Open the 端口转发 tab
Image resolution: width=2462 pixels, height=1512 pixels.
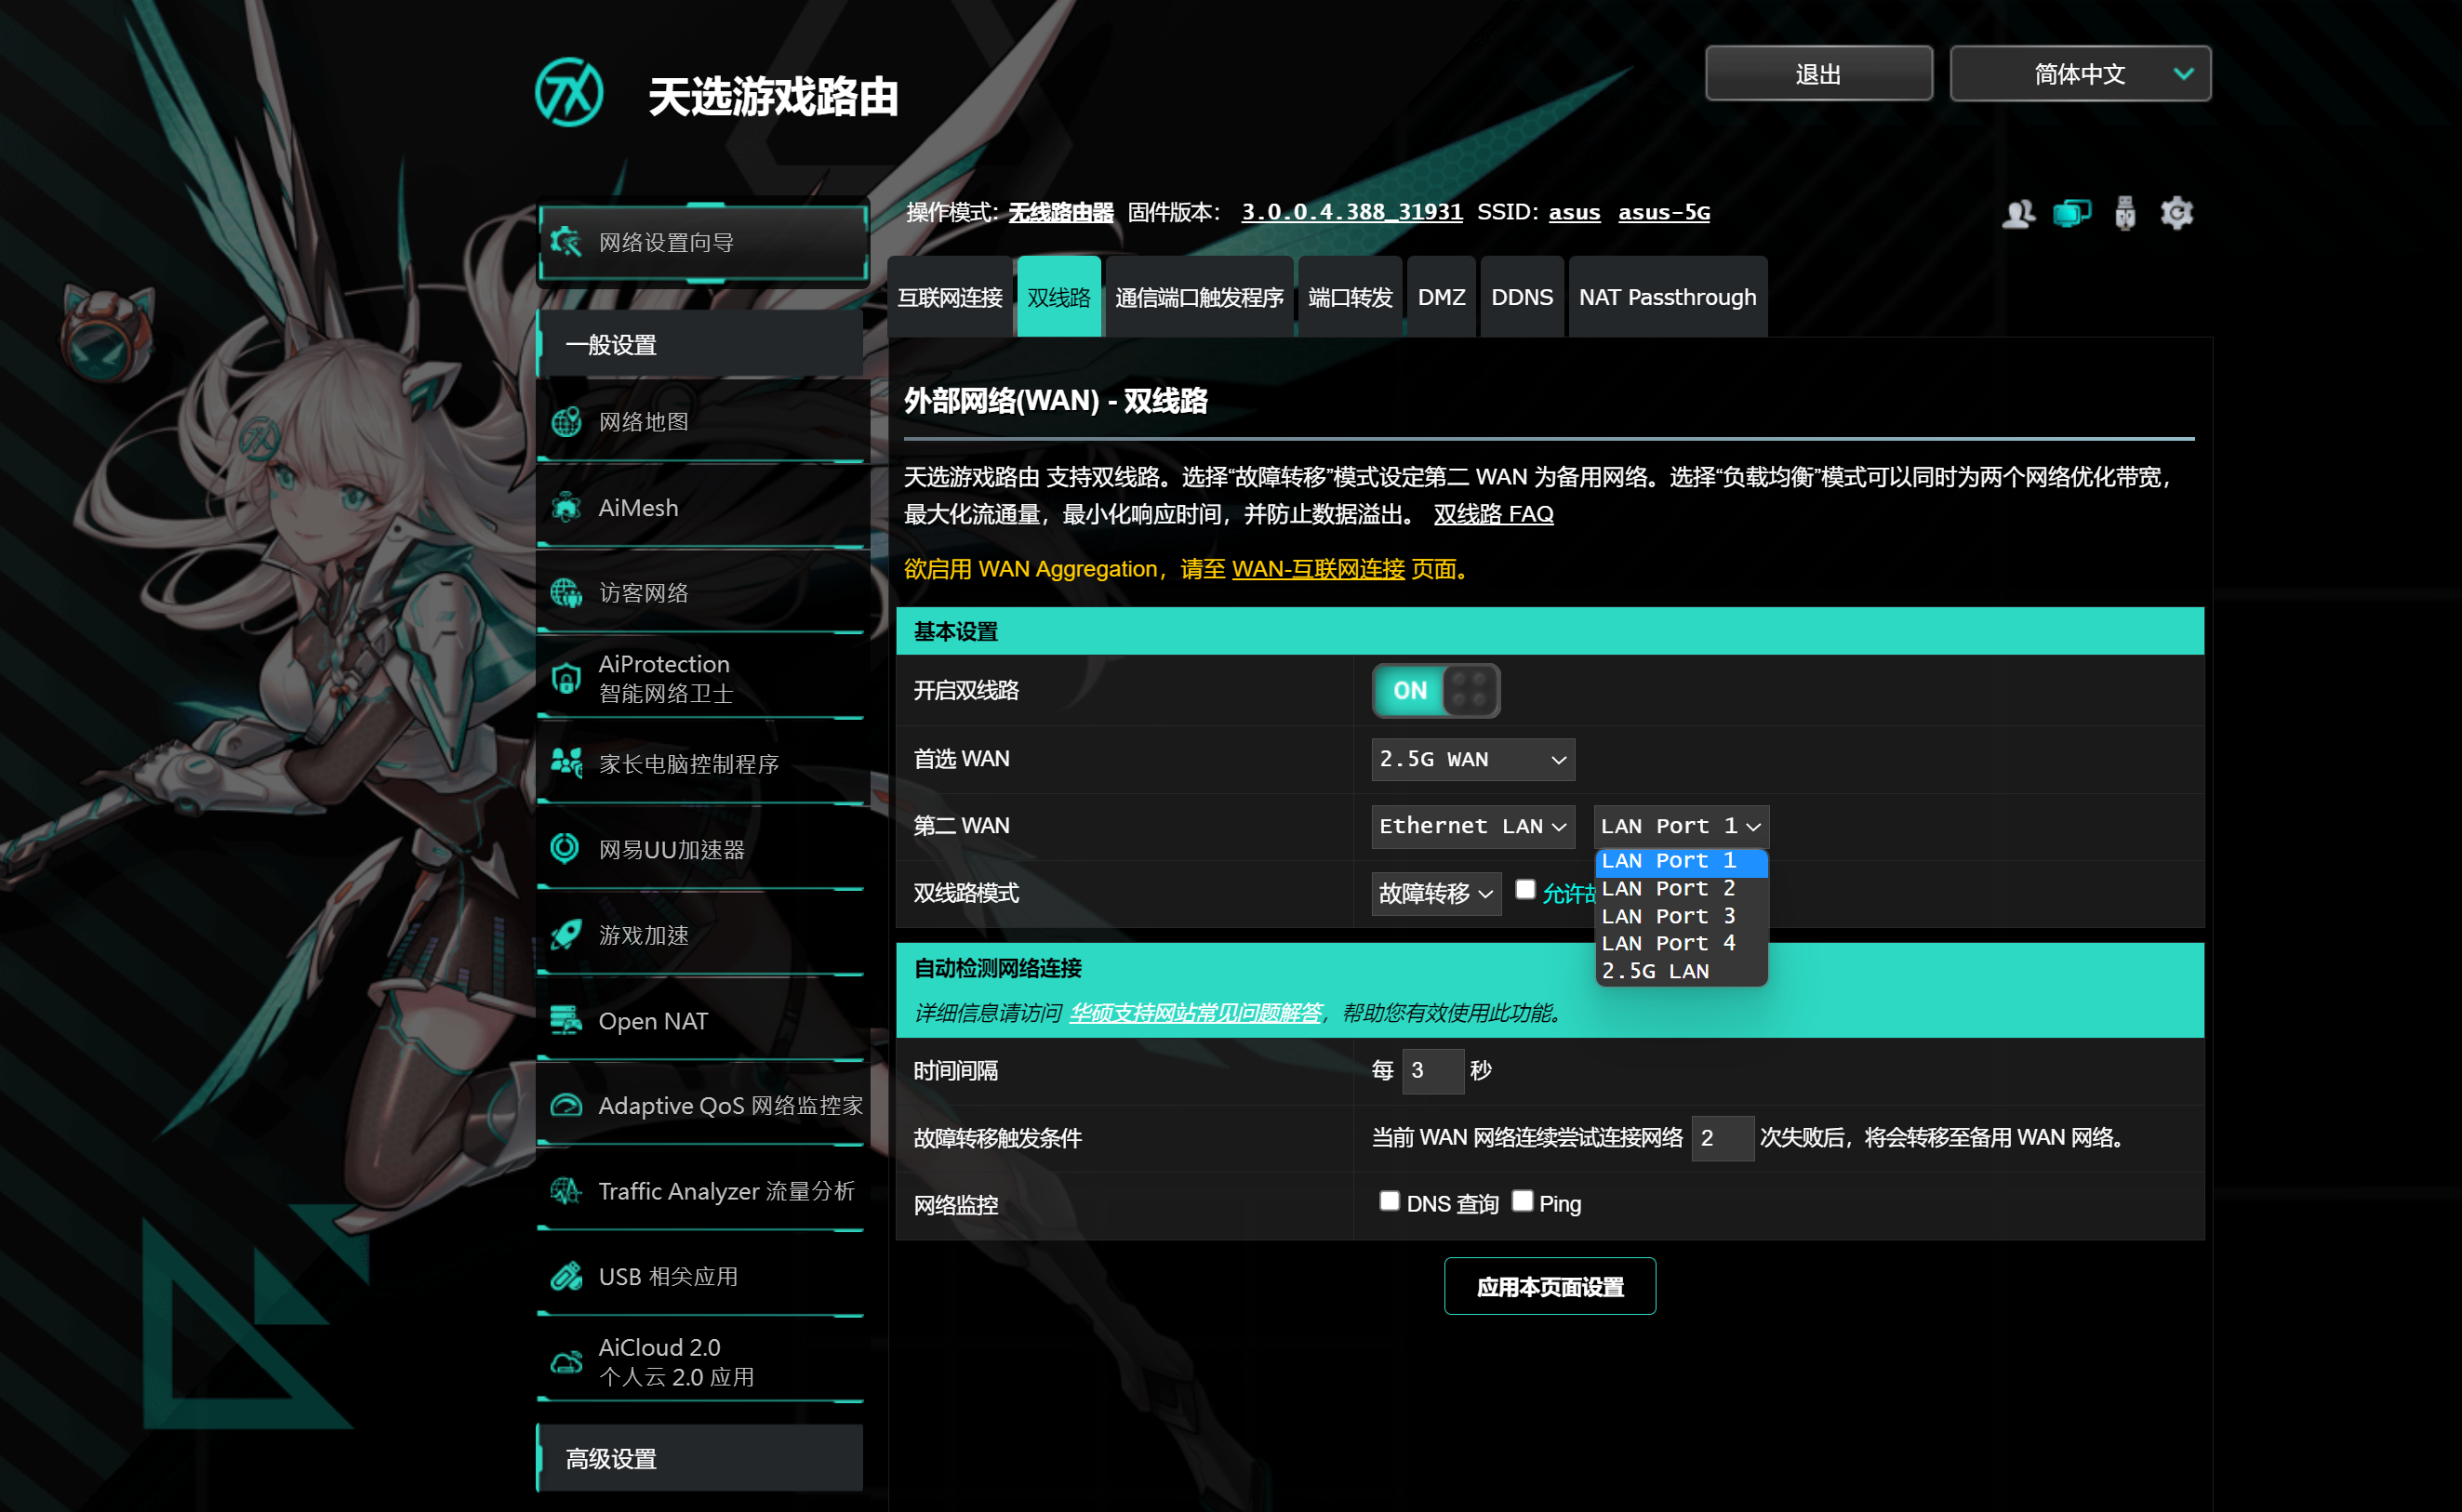click(x=1350, y=297)
